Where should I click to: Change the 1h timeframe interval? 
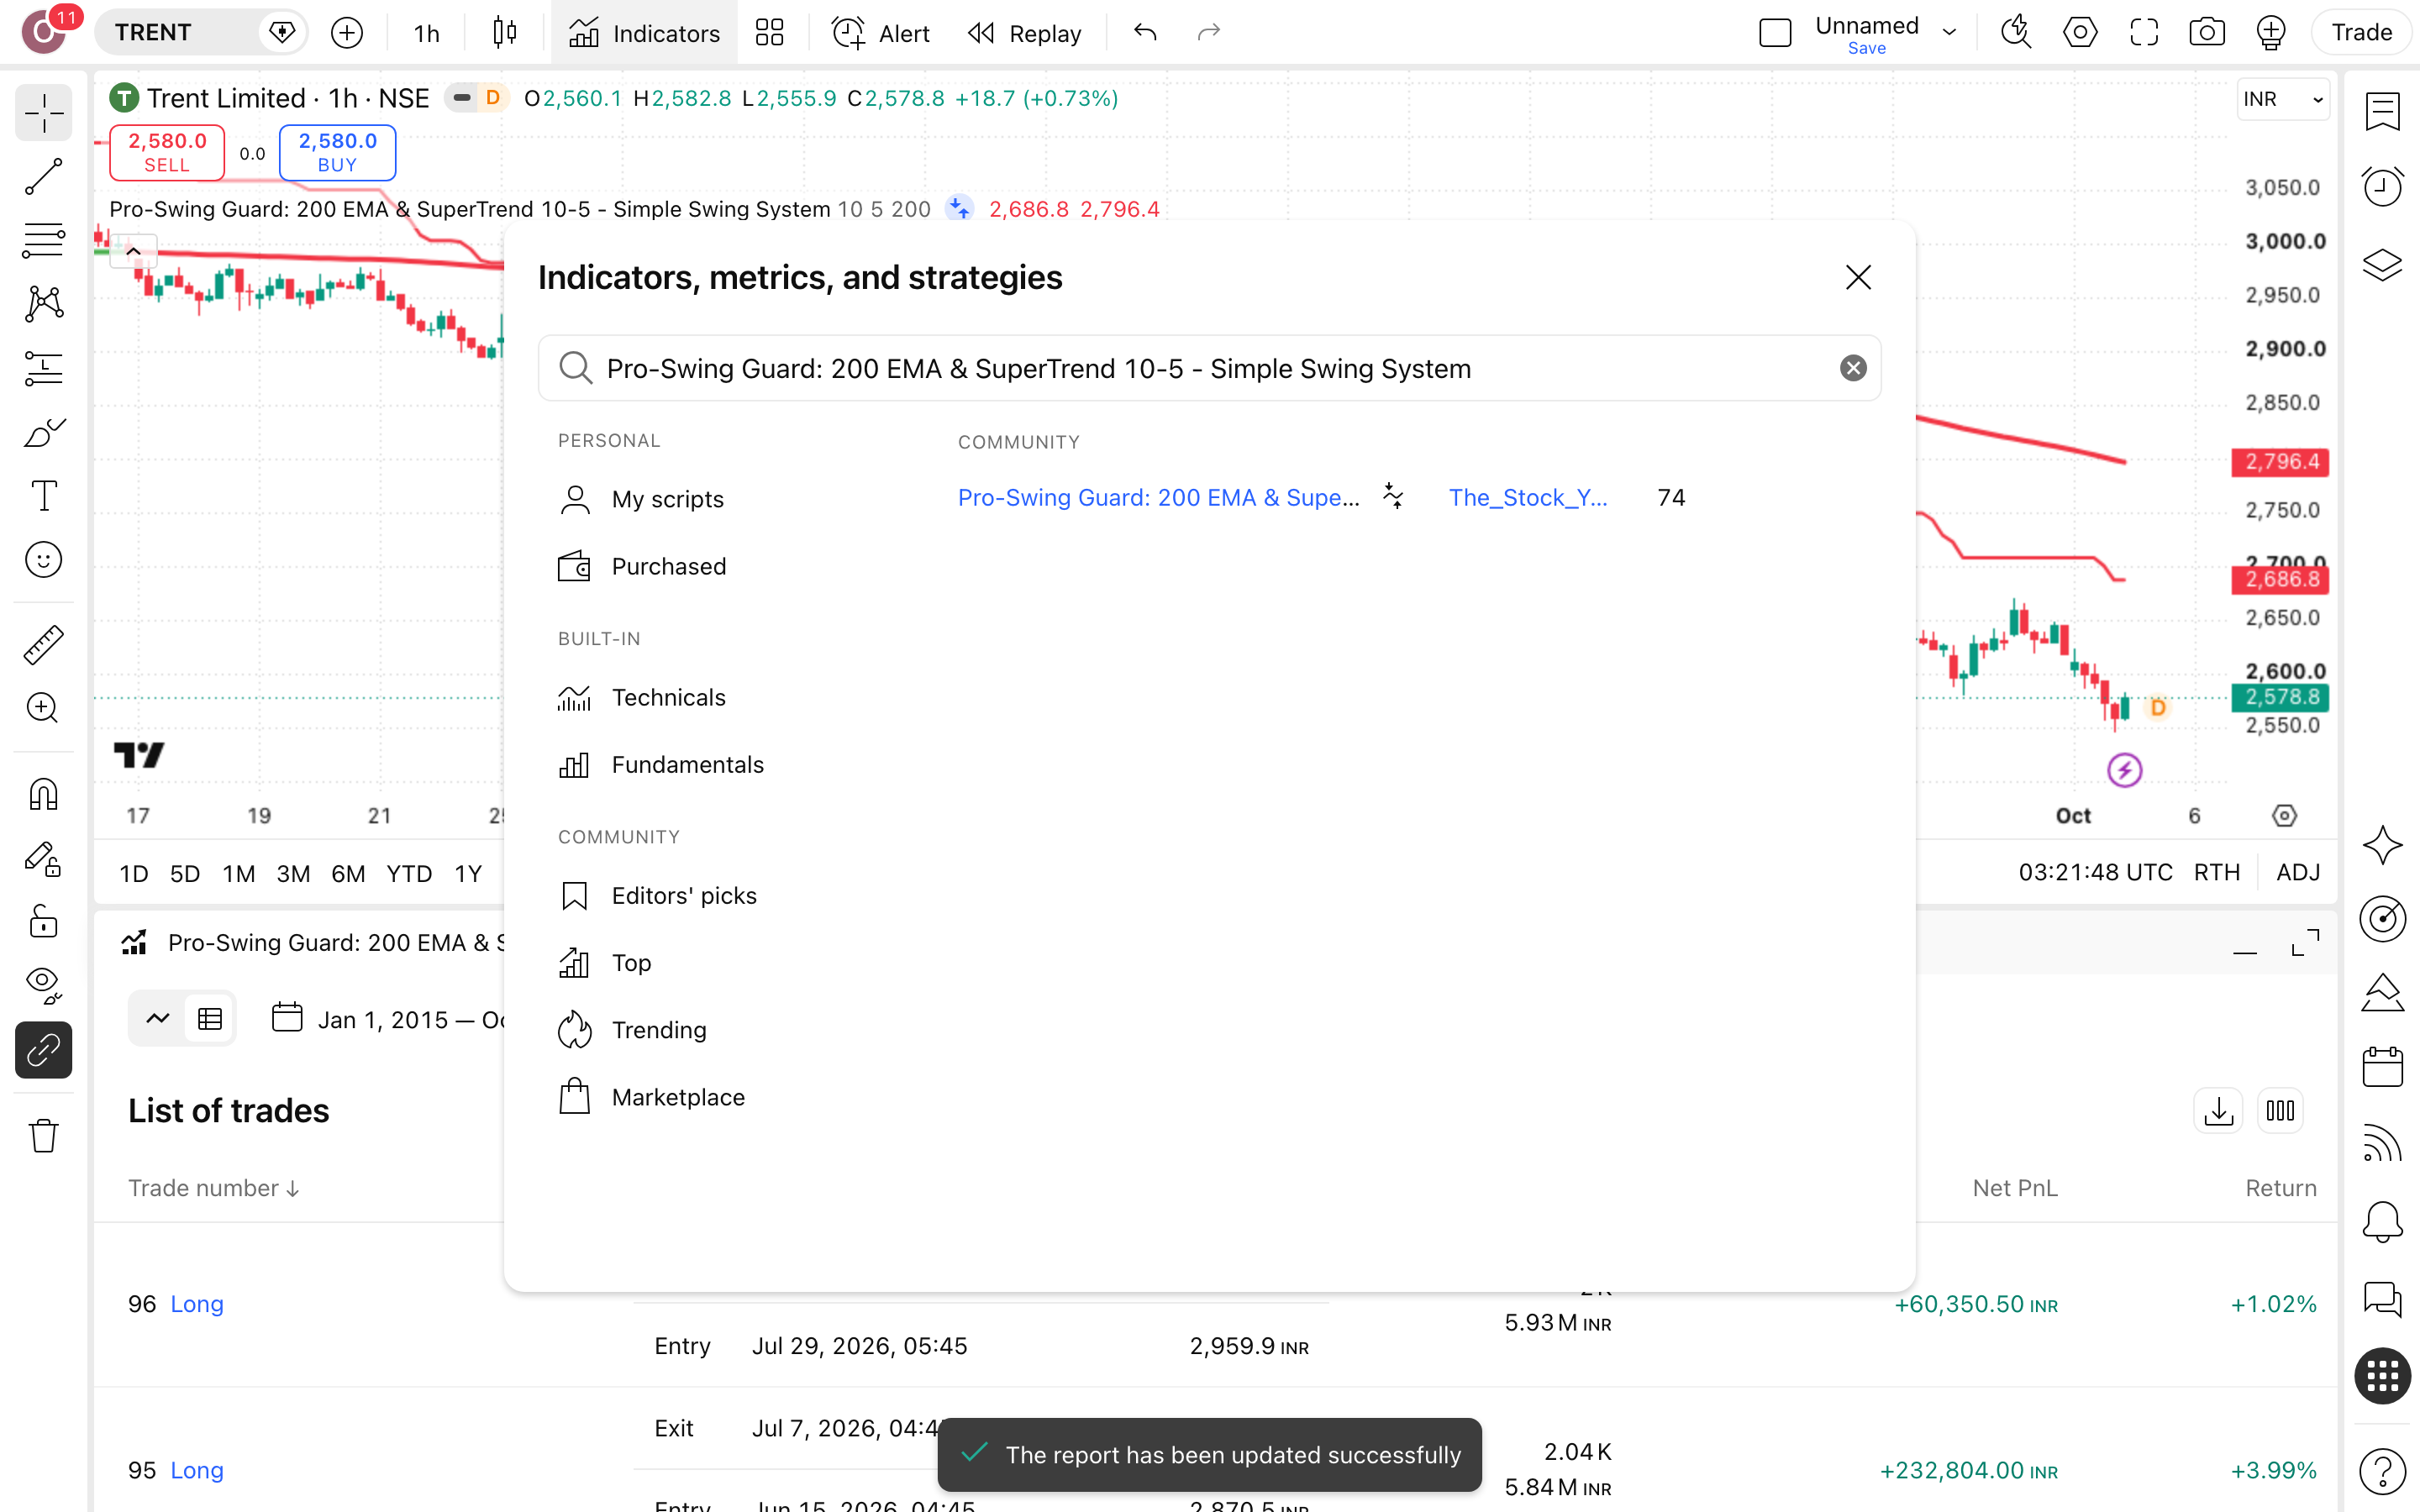[427, 33]
